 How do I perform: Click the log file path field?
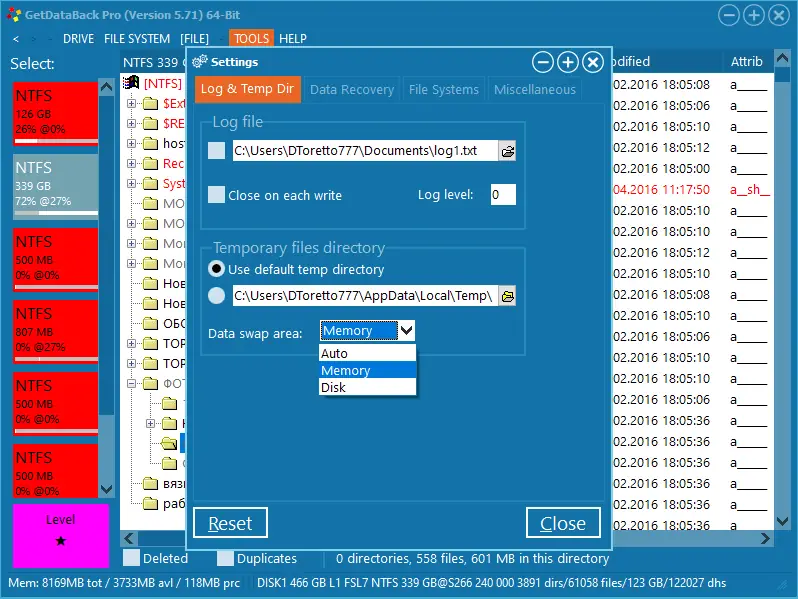365,151
